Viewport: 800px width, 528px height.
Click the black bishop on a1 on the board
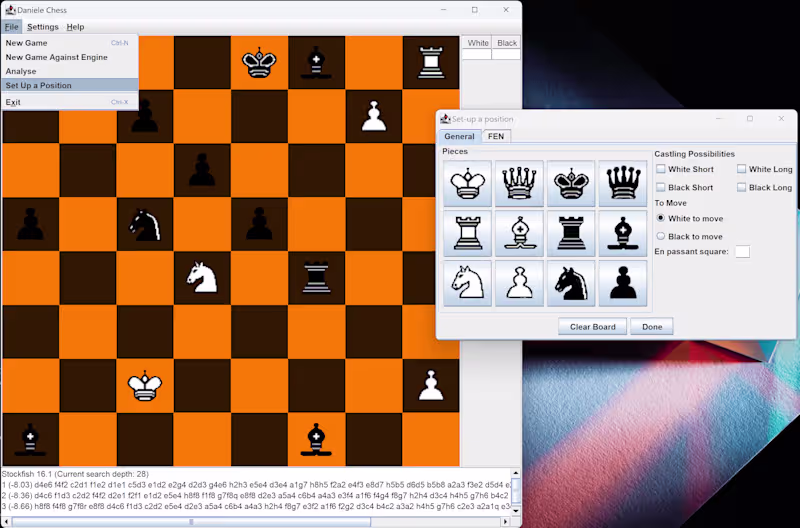pos(31,439)
